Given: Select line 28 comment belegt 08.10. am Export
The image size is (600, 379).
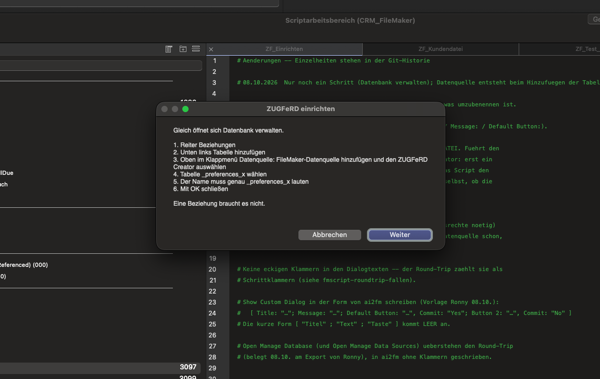Looking at the screenshot, I should click(364, 357).
